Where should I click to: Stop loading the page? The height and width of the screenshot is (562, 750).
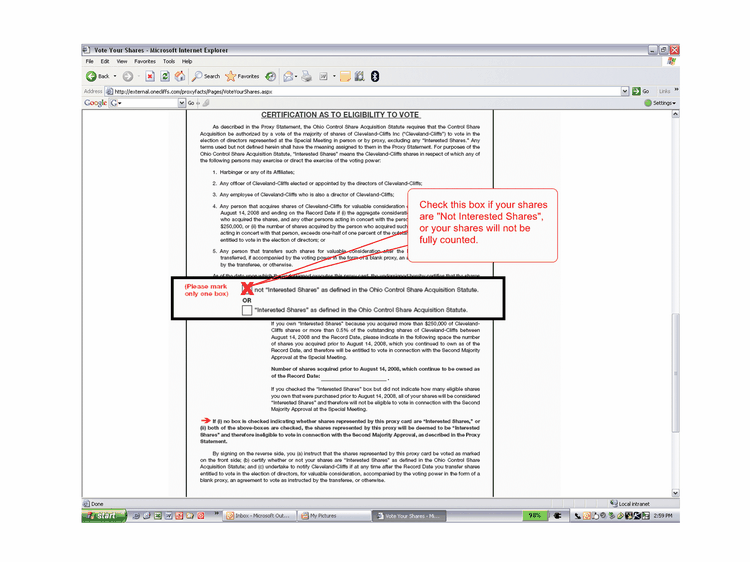point(150,76)
